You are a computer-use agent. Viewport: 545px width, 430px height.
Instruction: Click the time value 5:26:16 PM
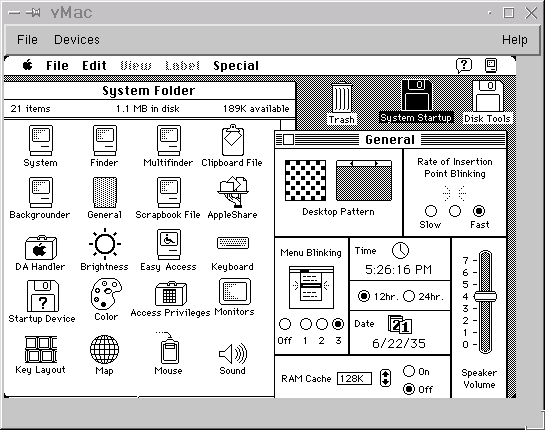pyautogui.click(x=399, y=269)
